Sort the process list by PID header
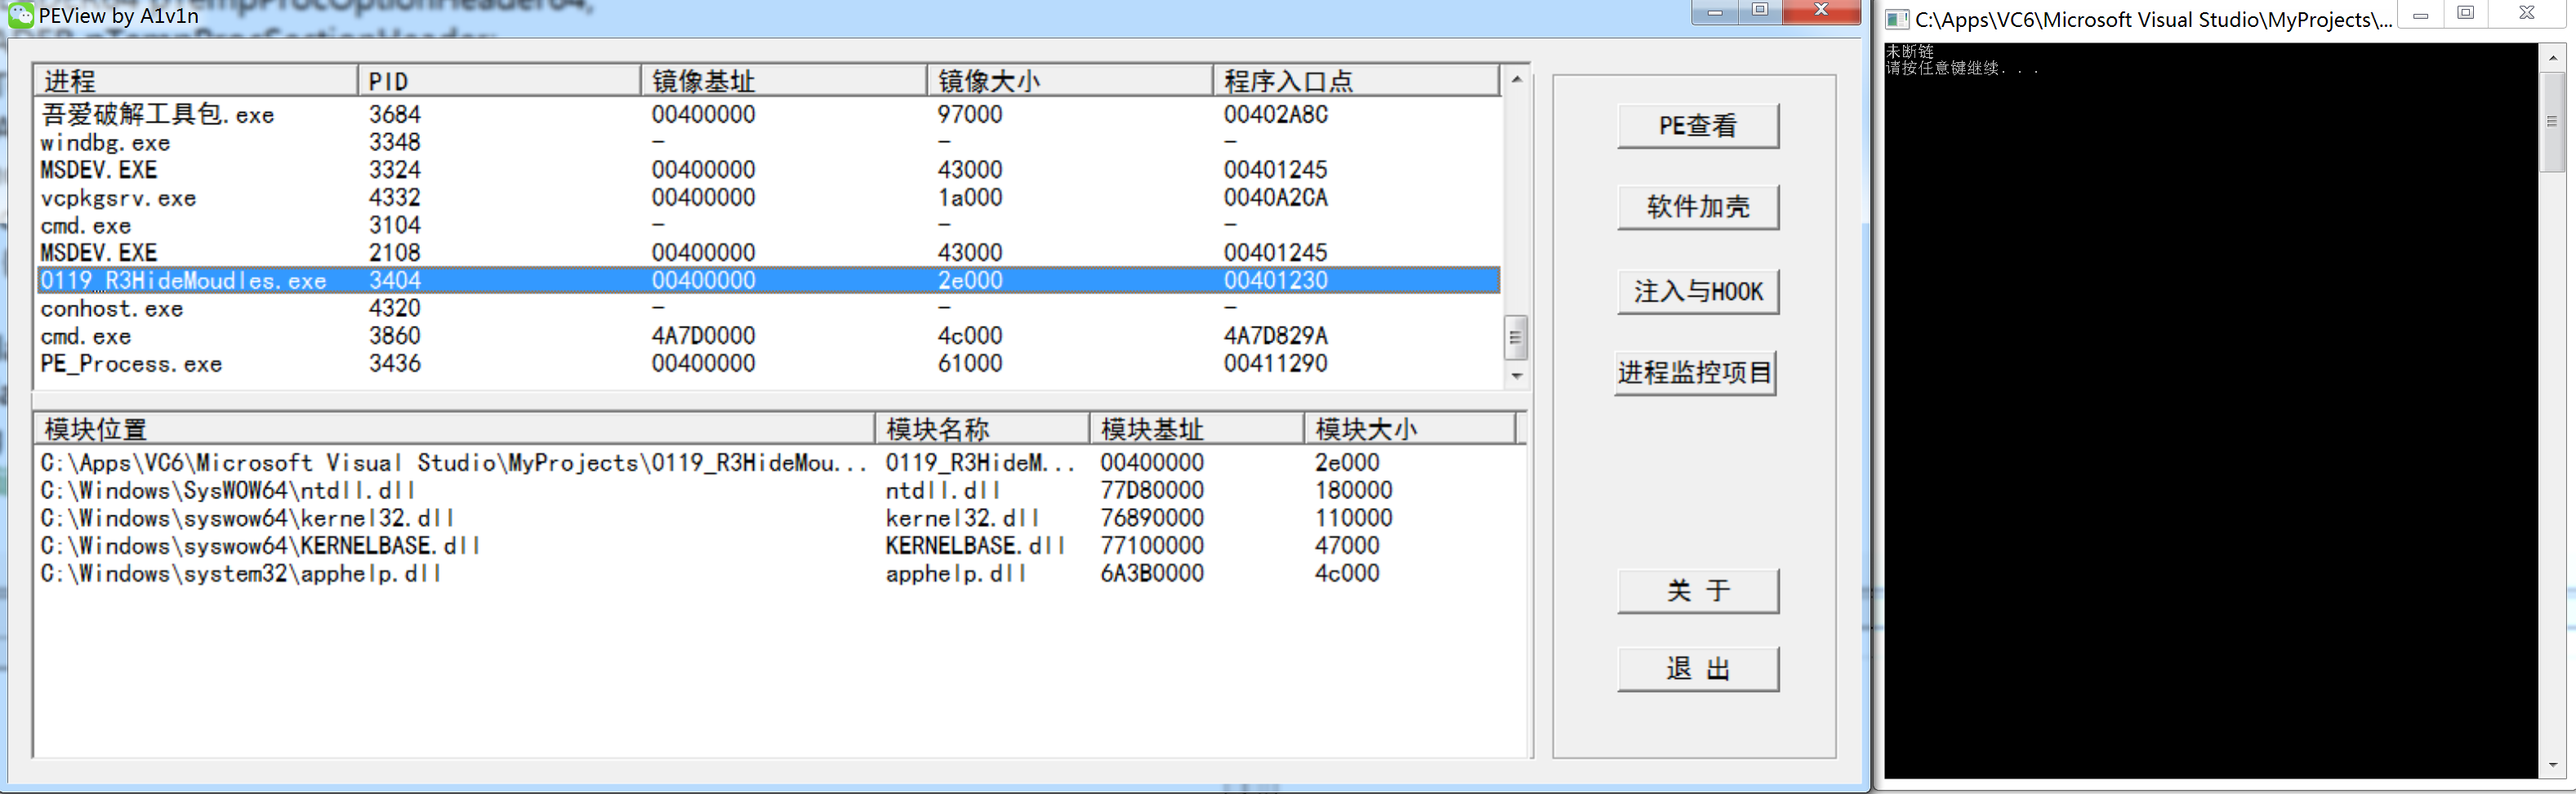This screenshot has width=2576, height=794. click(x=498, y=80)
